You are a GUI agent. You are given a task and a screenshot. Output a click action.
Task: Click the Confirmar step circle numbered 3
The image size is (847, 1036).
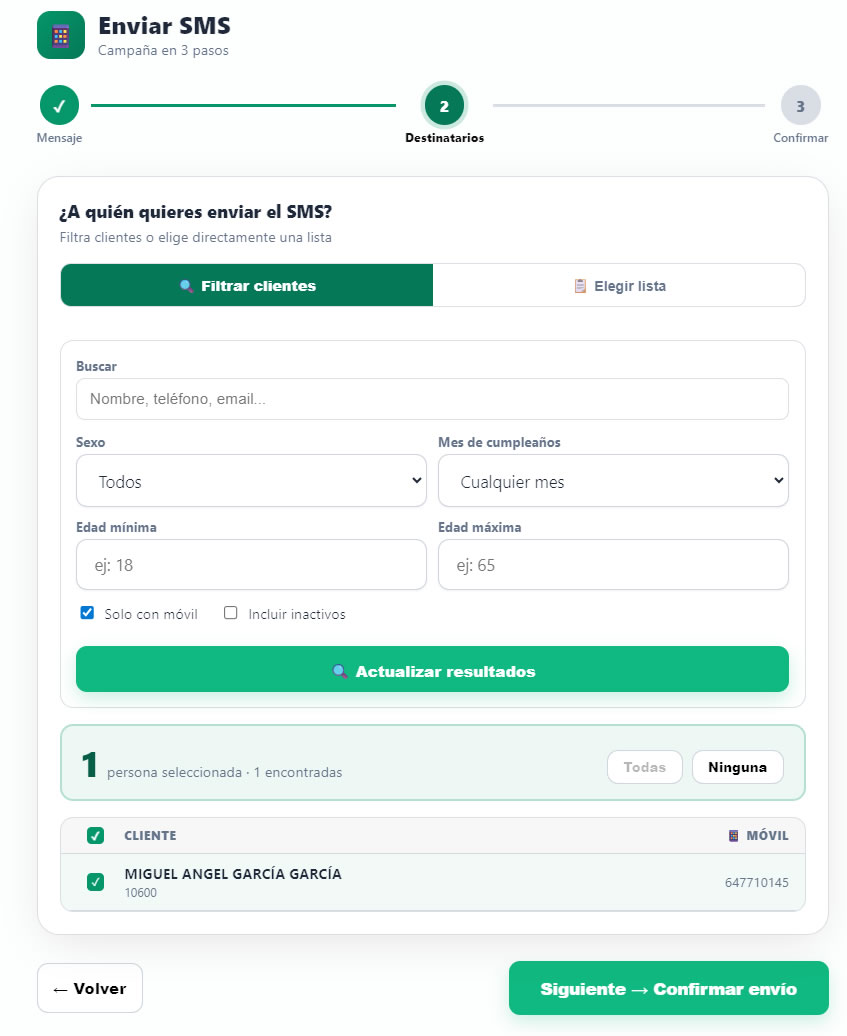[x=800, y=103]
